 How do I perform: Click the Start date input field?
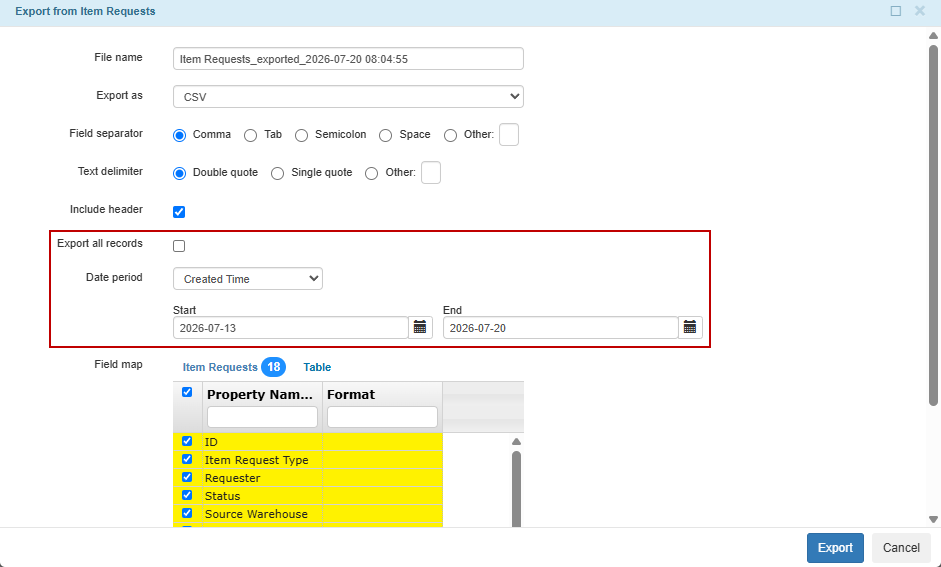pos(290,328)
